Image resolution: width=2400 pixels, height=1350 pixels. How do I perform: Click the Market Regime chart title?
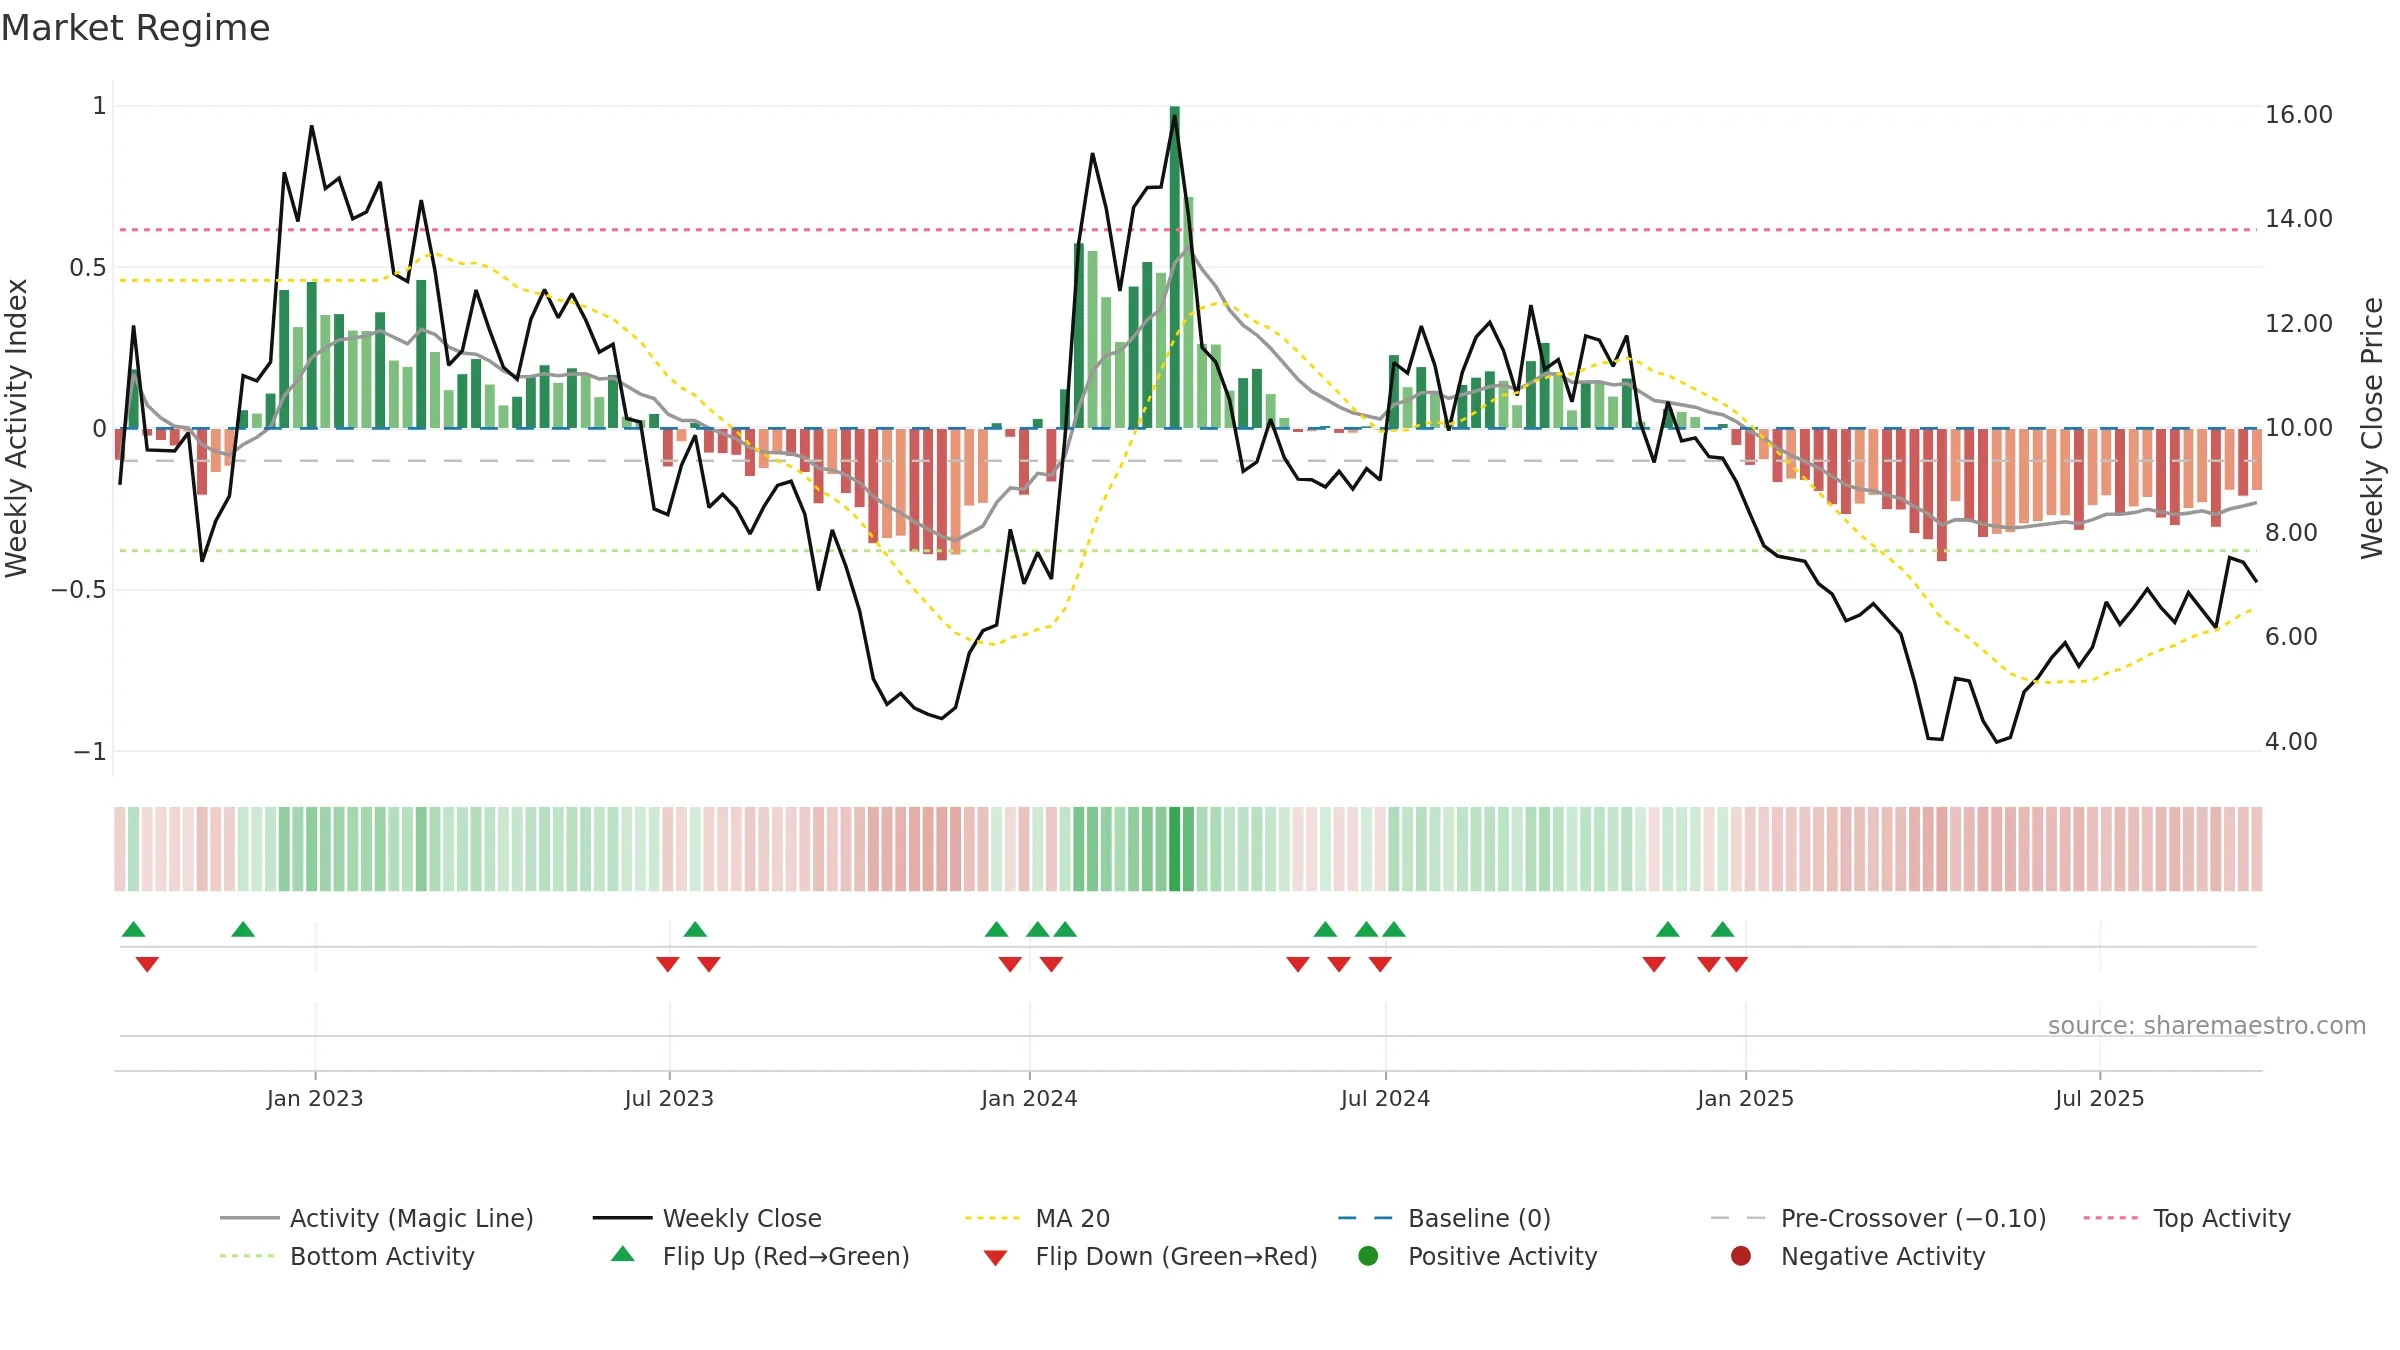(135, 28)
